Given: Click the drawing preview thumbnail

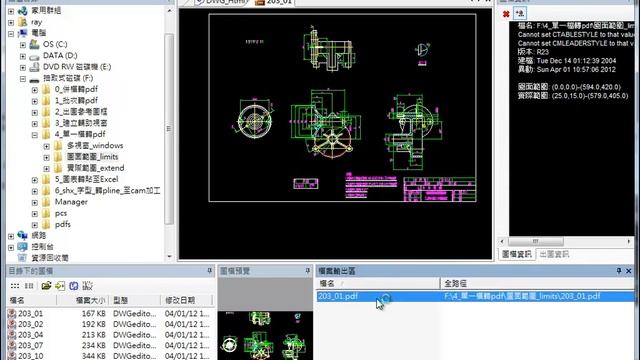Looking at the screenshot, I should click(265, 336).
